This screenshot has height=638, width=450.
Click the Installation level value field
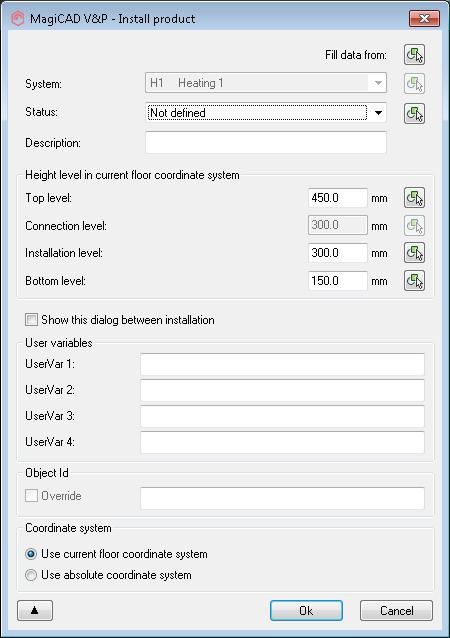(338, 253)
